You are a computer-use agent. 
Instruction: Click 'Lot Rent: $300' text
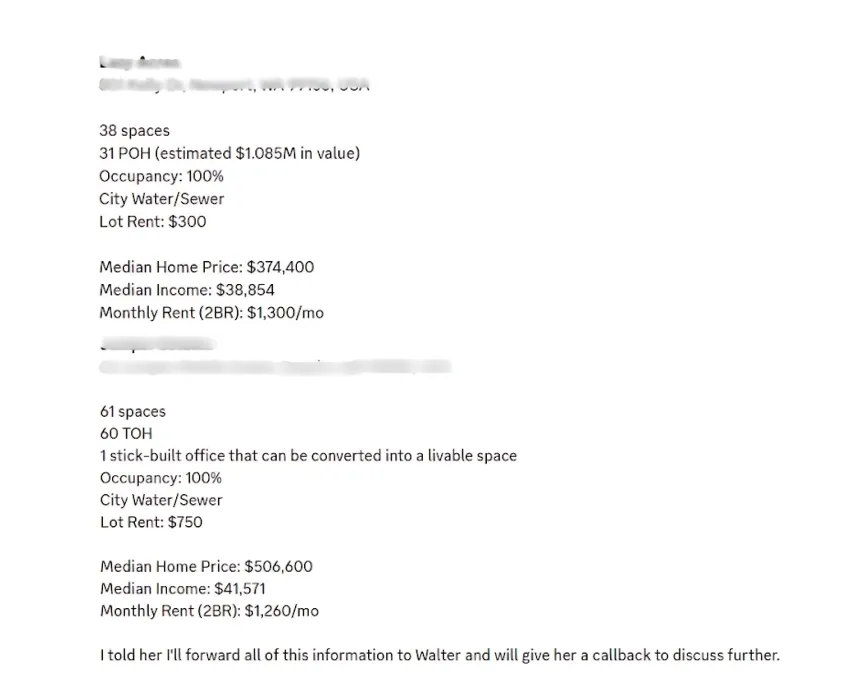point(152,221)
